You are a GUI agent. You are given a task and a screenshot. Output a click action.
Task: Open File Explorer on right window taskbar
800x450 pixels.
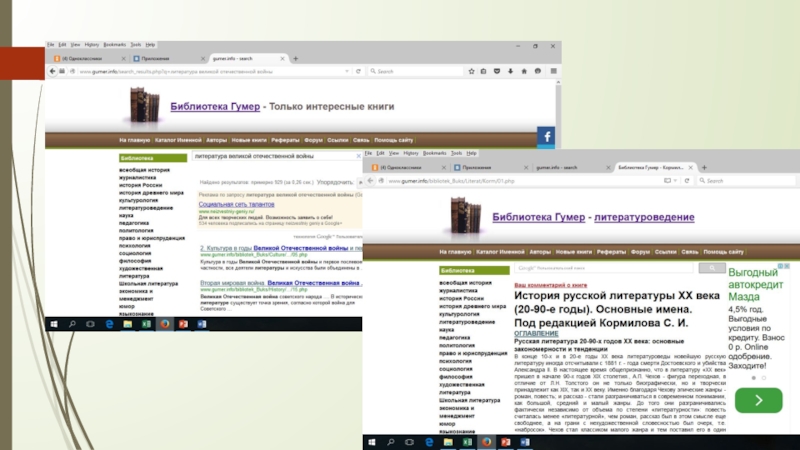448,442
